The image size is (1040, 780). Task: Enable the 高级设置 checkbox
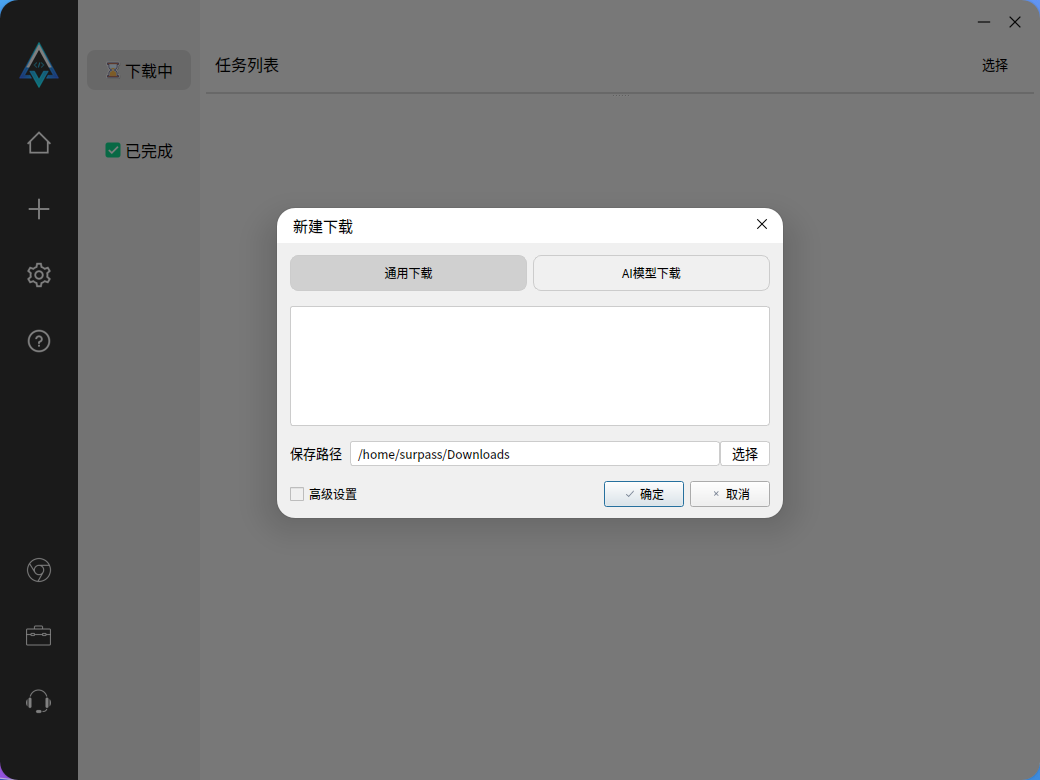tap(297, 494)
